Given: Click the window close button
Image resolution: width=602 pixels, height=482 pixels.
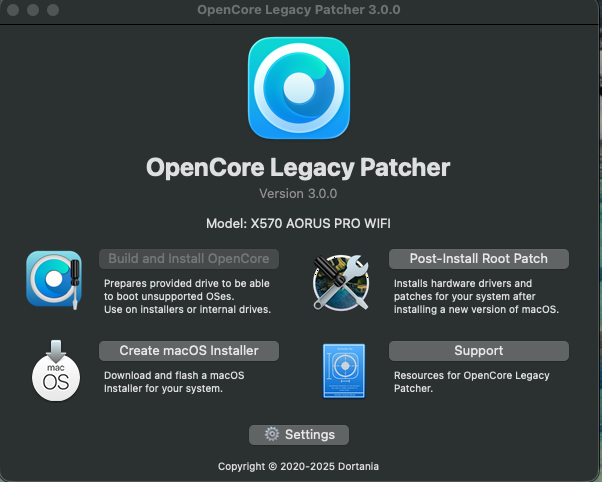Looking at the screenshot, I should tap(13, 10).
